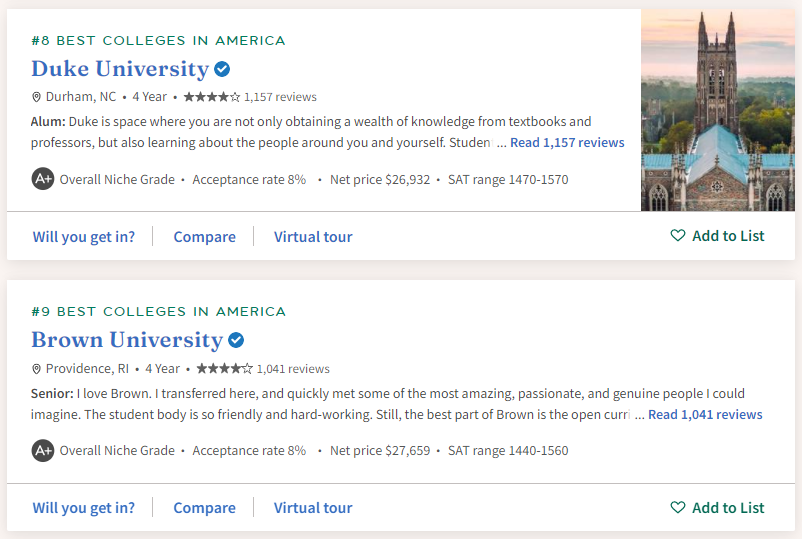Open the Brown University title link

(x=127, y=340)
